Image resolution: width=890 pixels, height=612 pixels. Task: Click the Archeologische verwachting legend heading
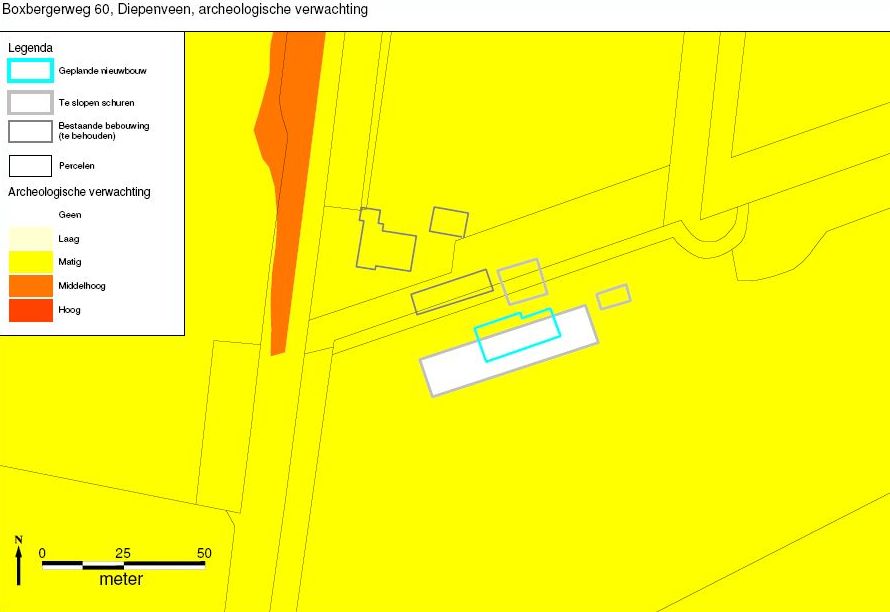click(79, 192)
